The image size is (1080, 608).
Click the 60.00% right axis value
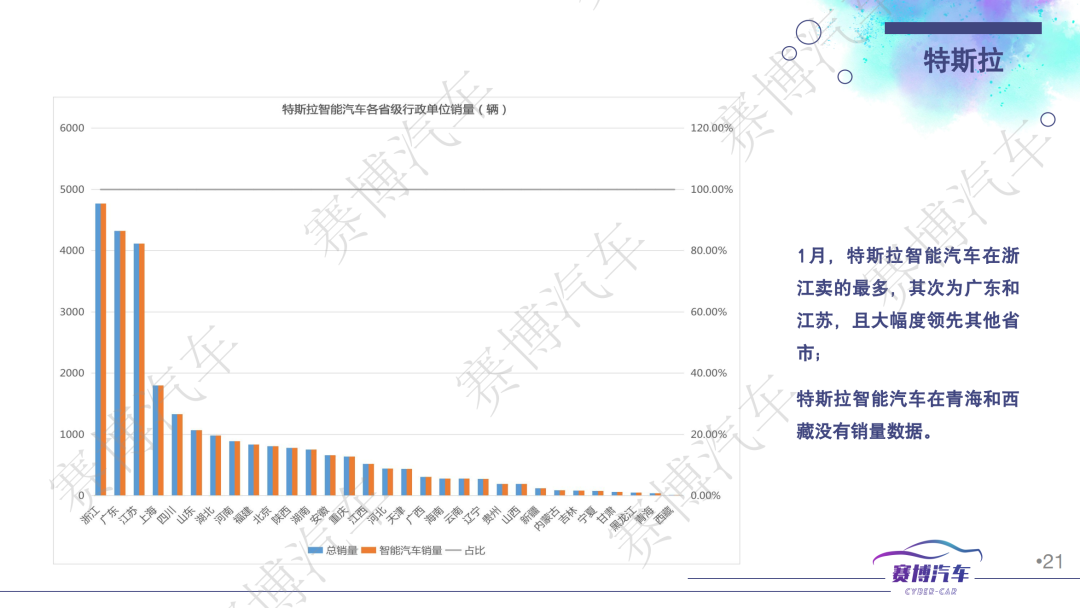tap(709, 312)
